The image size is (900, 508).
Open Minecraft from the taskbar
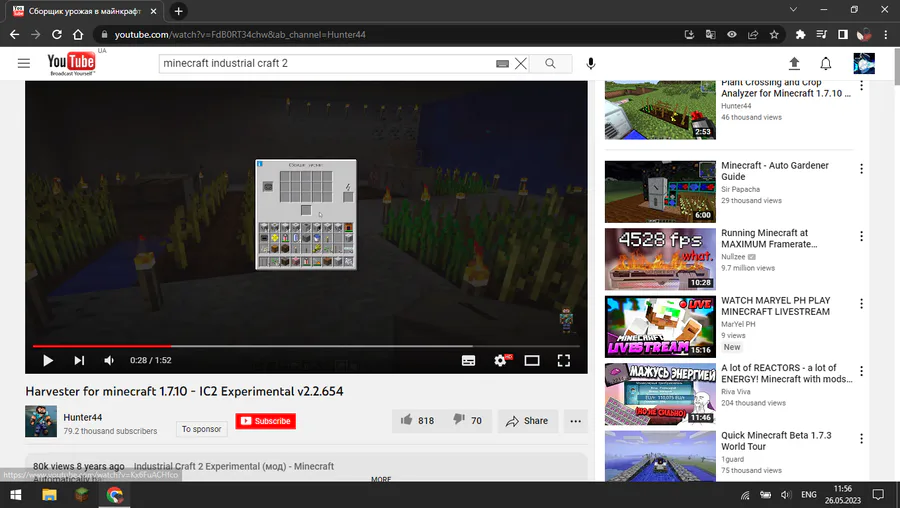tap(82, 495)
